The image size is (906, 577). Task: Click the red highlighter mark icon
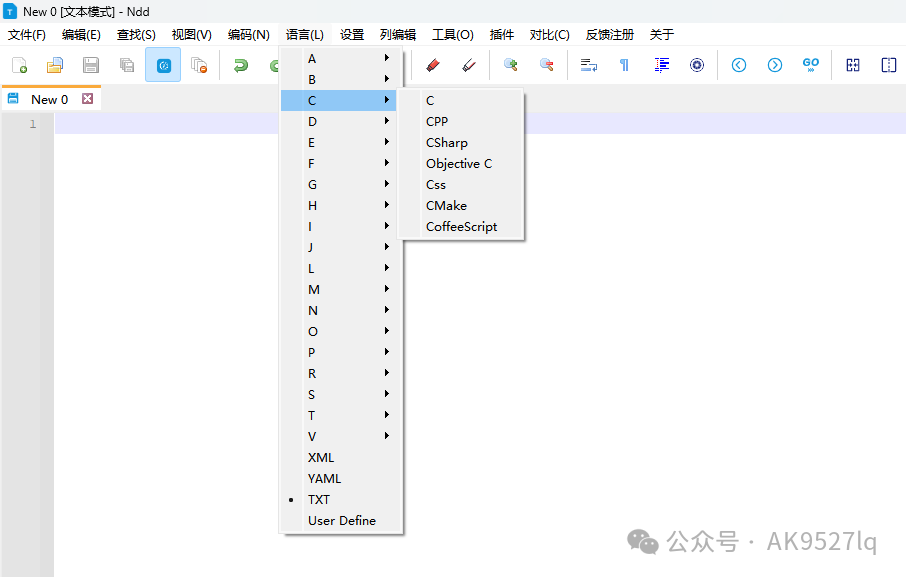(433, 65)
